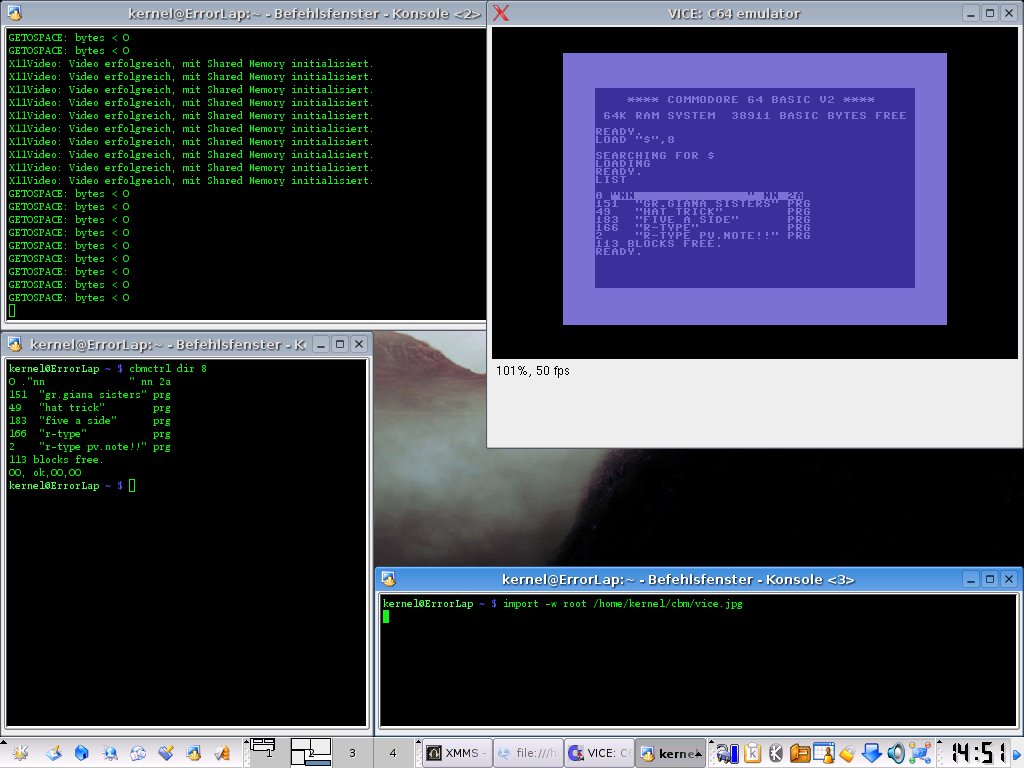Open the mail client panel icon
This screenshot has width=1024, height=768.
[138, 753]
